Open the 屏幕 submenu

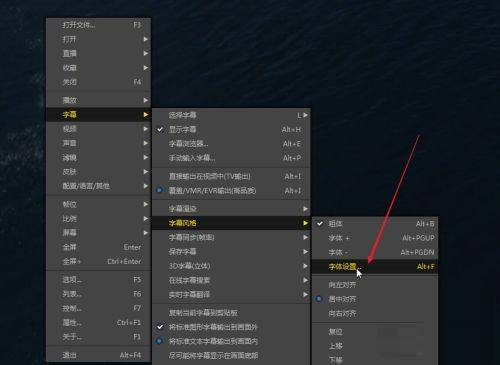98,233
